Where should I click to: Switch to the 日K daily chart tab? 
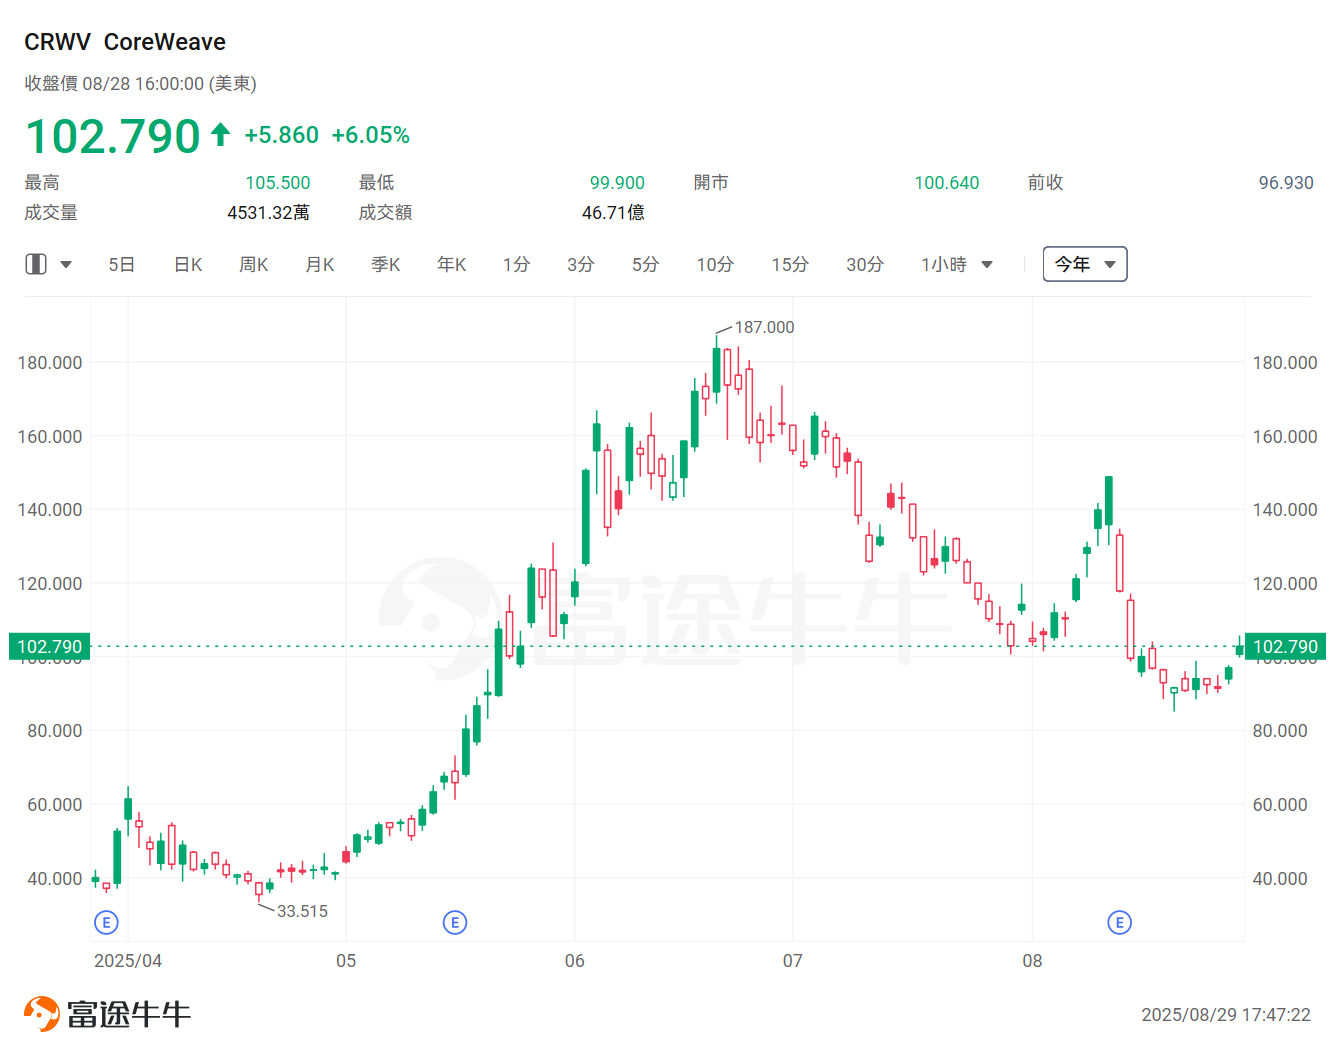(x=187, y=264)
